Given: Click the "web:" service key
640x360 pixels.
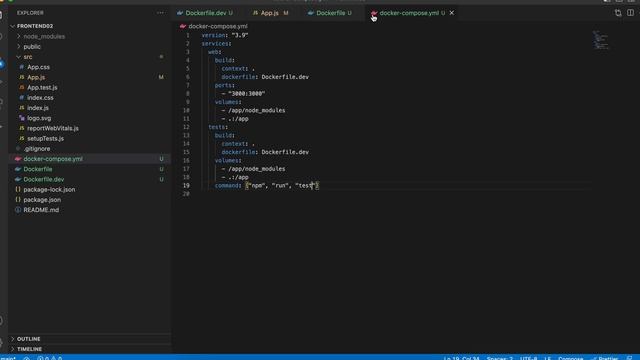Looking at the screenshot, I should tap(215, 52).
